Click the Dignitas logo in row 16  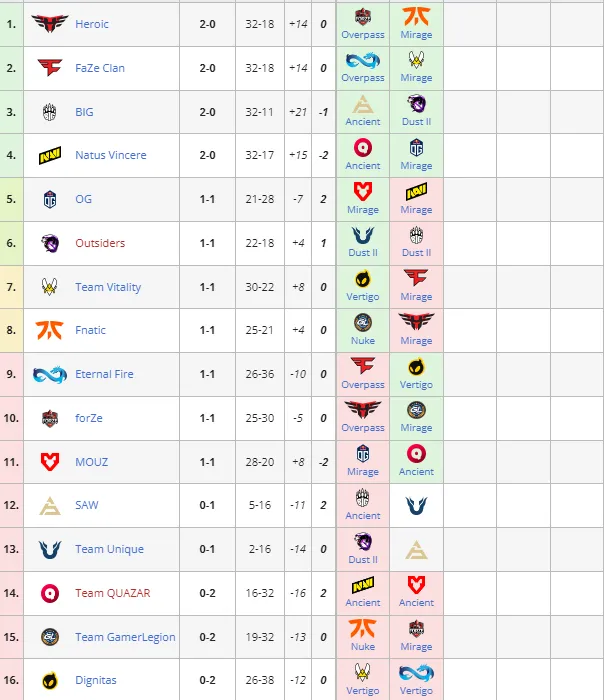50,680
